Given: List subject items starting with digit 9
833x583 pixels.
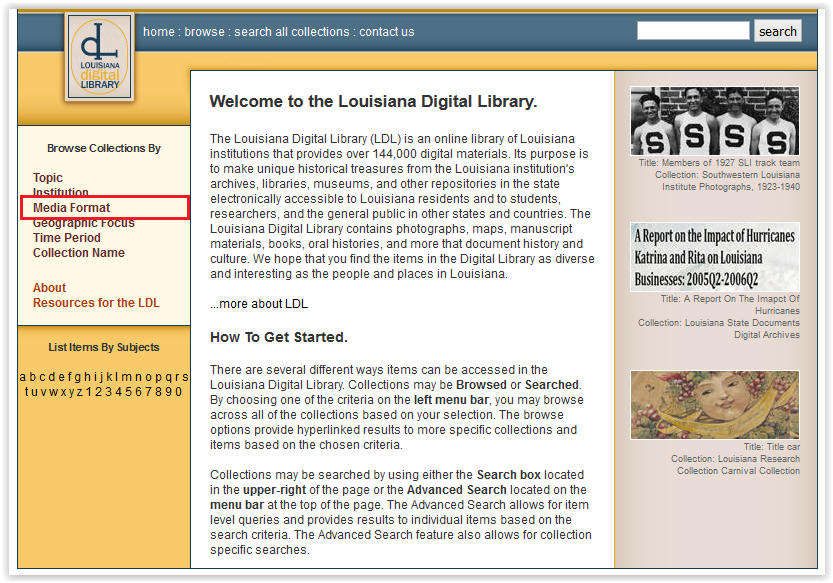Looking at the screenshot, I should (x=169, y=392).
